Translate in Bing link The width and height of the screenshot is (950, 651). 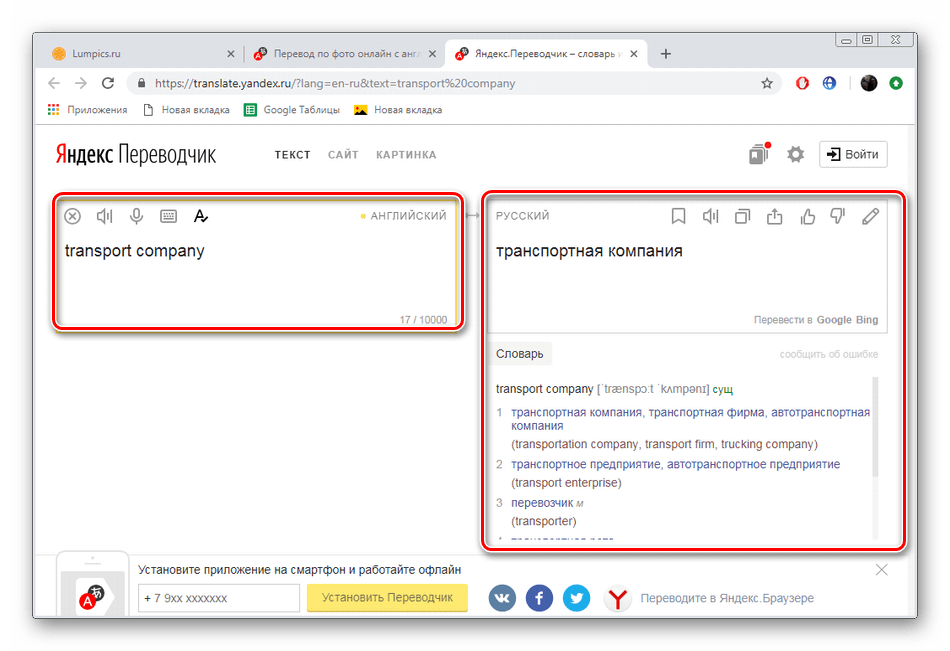(867, 319)
